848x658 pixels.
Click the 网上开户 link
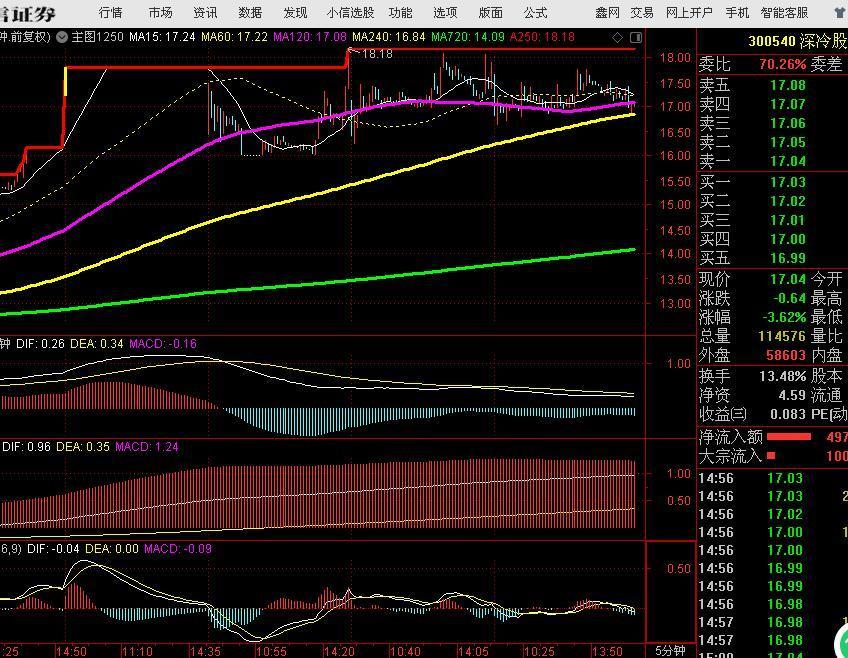pos(689,13)
